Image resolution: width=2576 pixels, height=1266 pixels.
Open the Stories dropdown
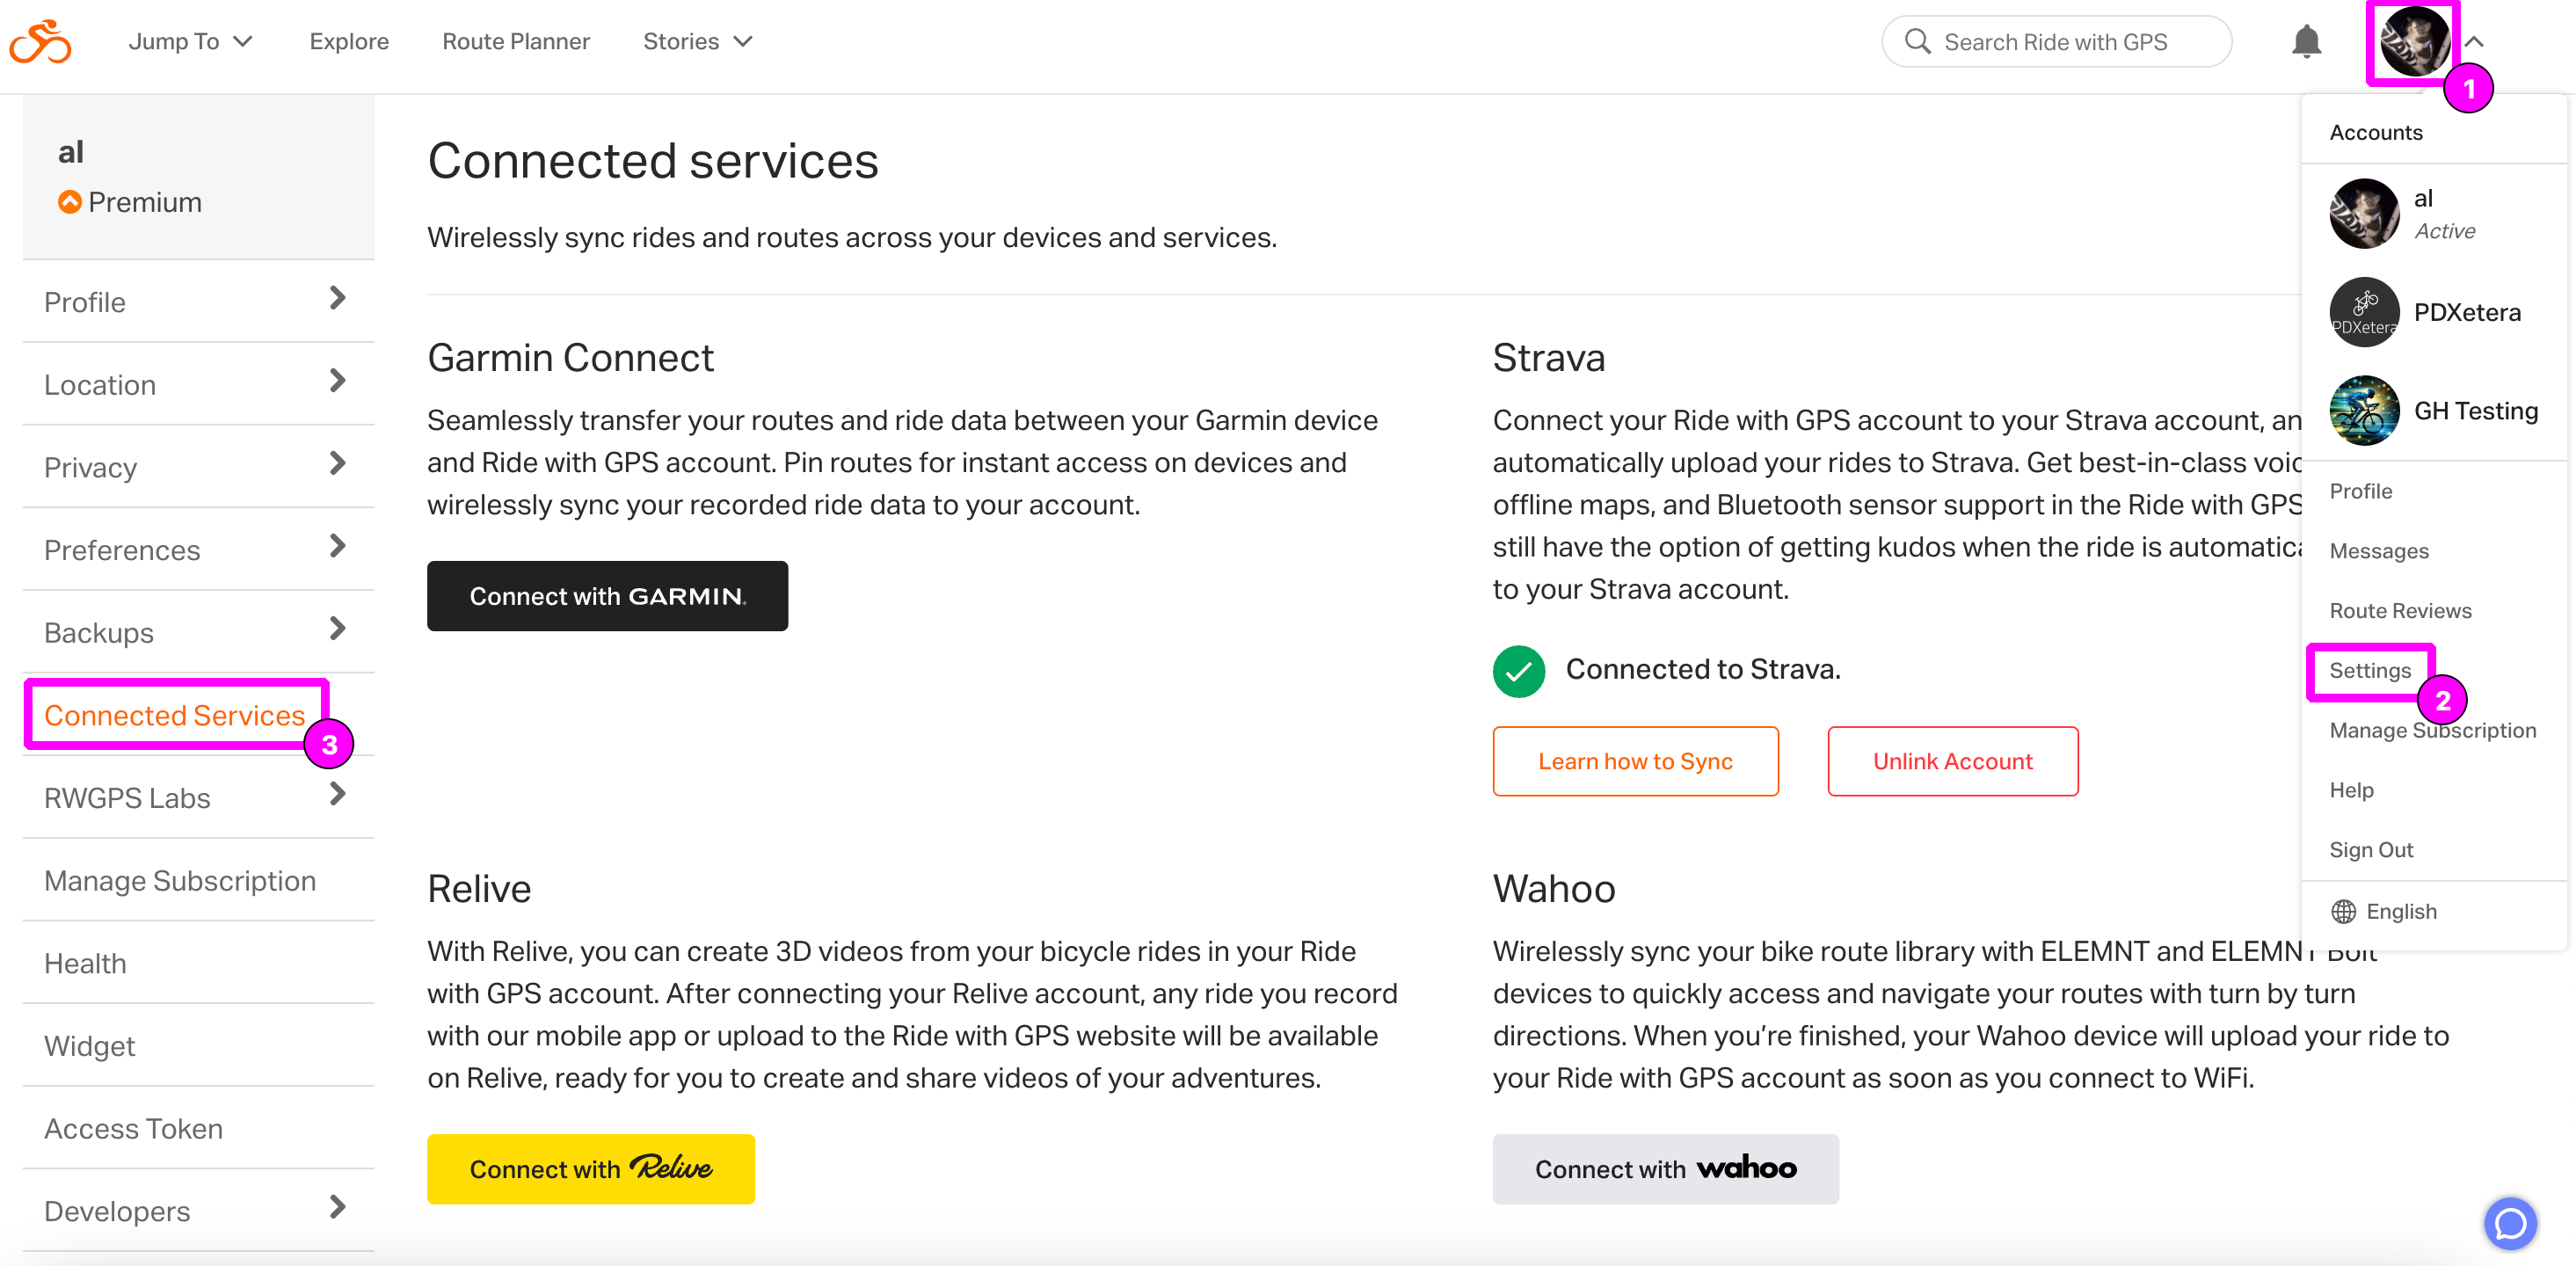pyautogui.click(x=697, y=41)
